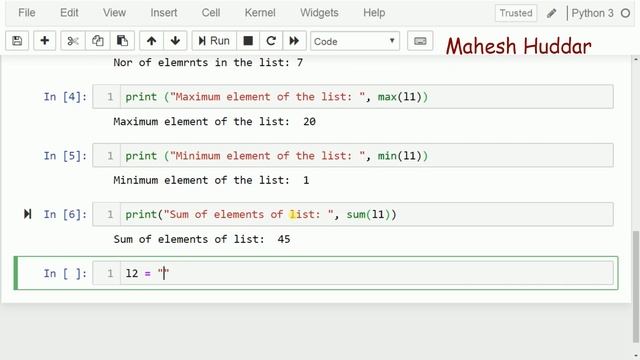This screenshot has width=640, height=360.
Task: Save the notebook with floppy icon
Action: 17,41
